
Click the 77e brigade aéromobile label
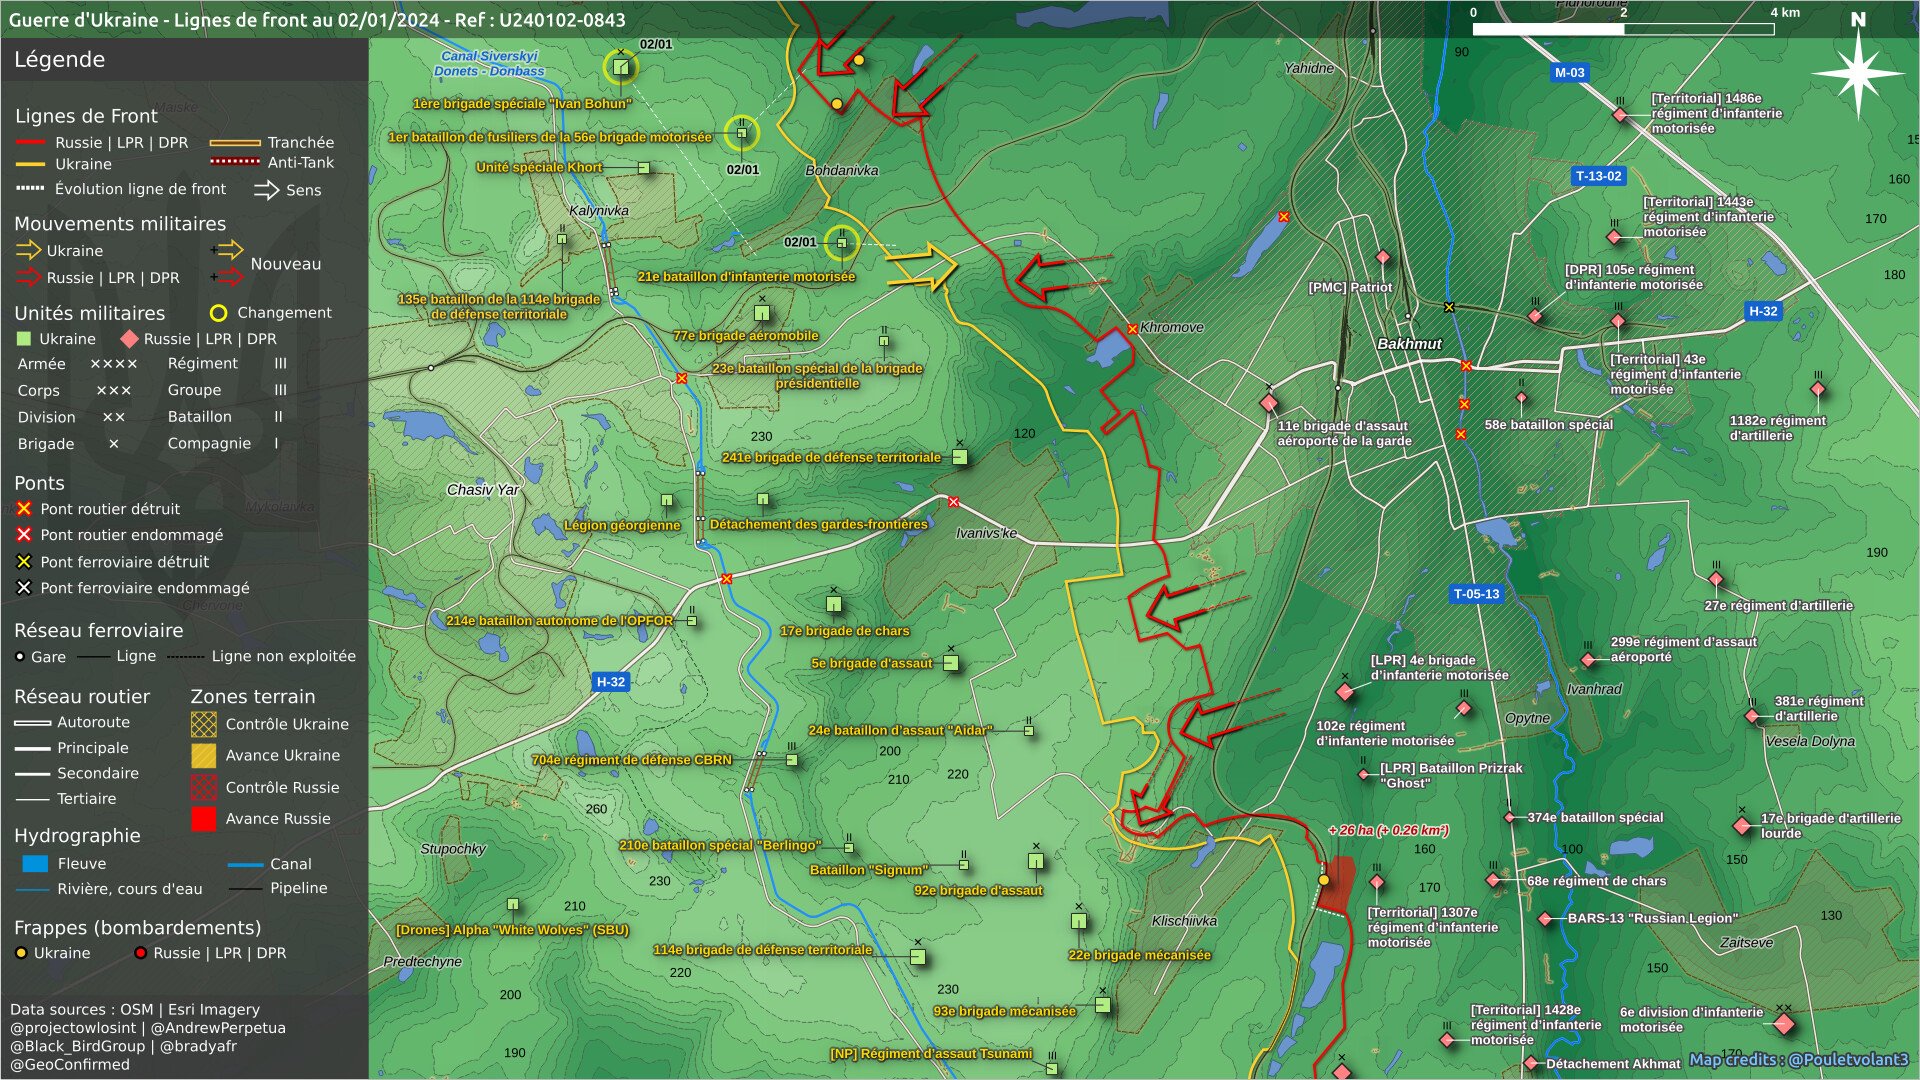[746, 336]
